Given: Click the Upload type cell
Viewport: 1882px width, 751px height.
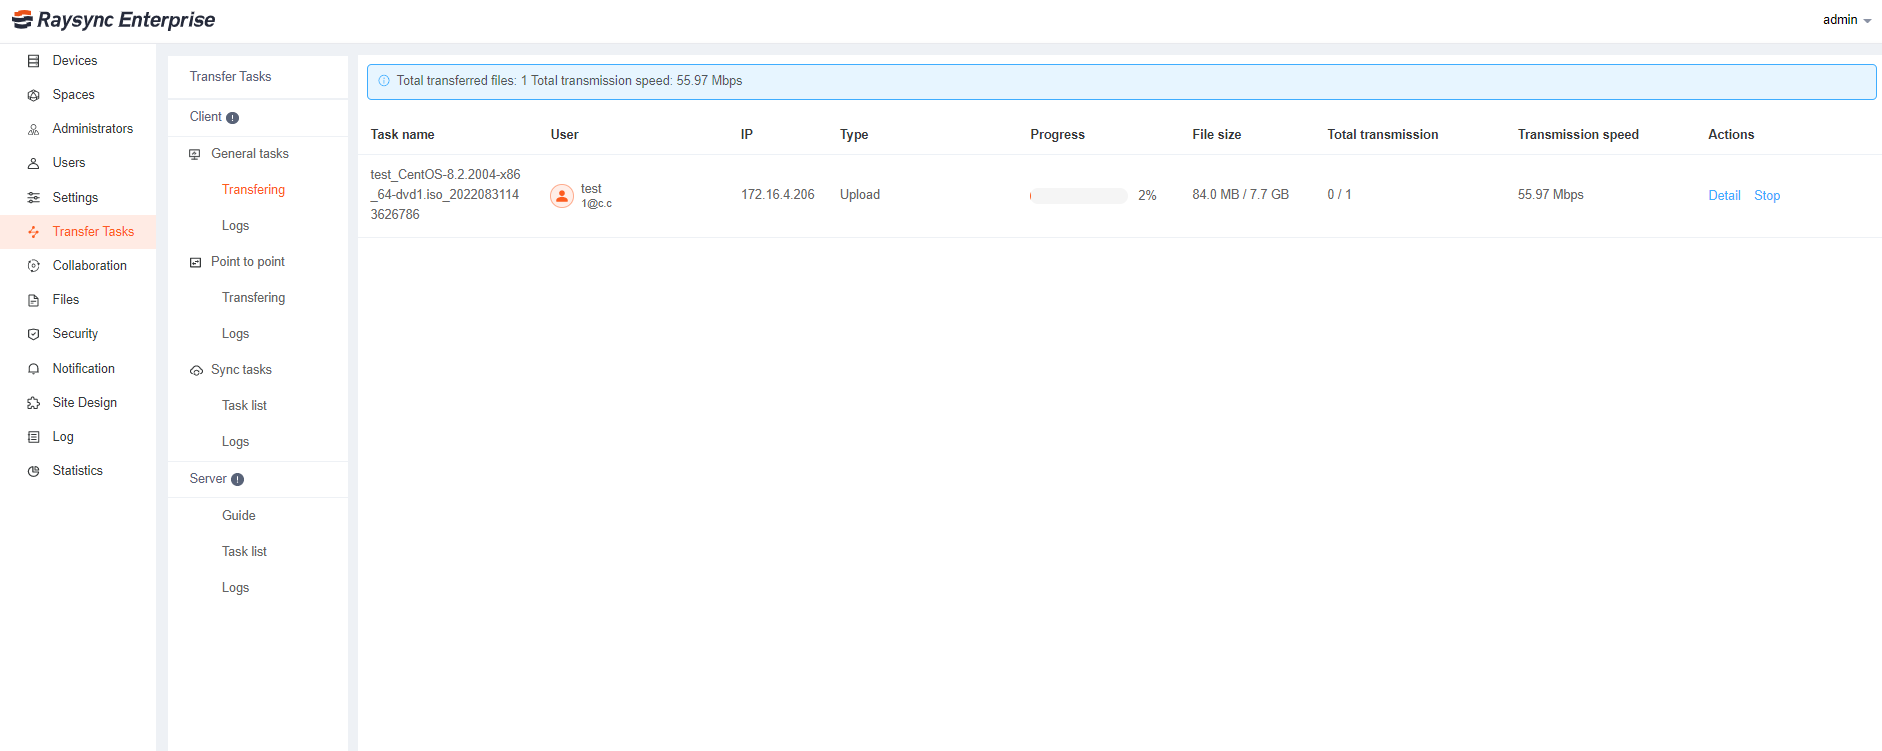Looking at the screenshot, I should [x=860, y=195].
